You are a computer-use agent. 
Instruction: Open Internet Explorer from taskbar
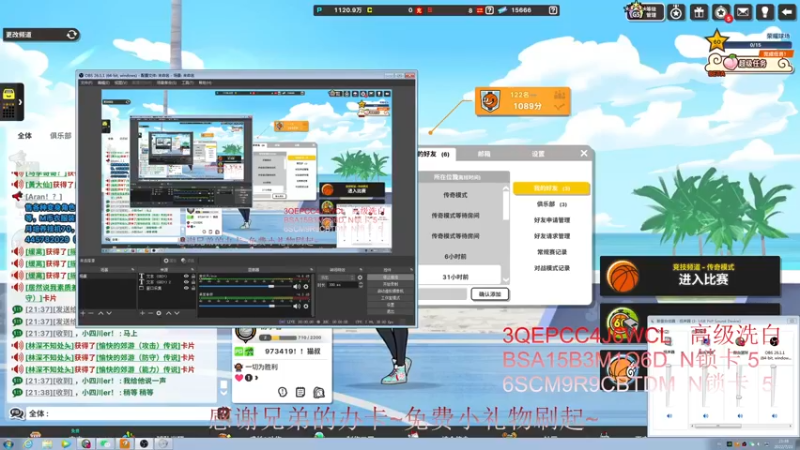[27, 443]
